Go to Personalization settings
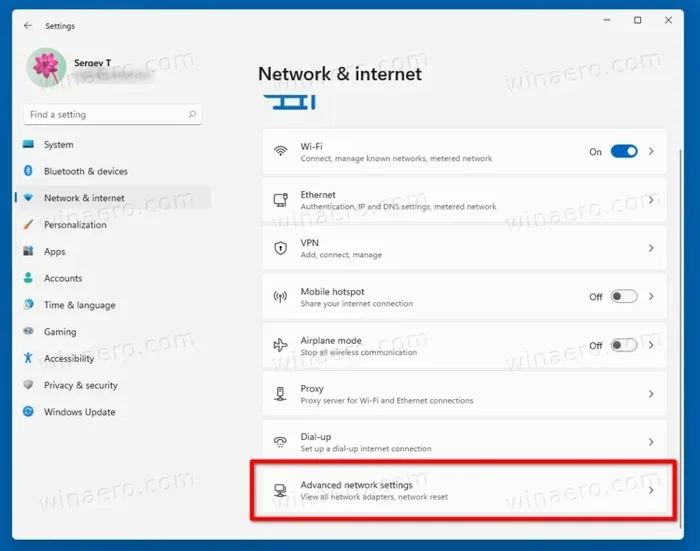Viewport: 700px width, 551px height. [112, 225]
